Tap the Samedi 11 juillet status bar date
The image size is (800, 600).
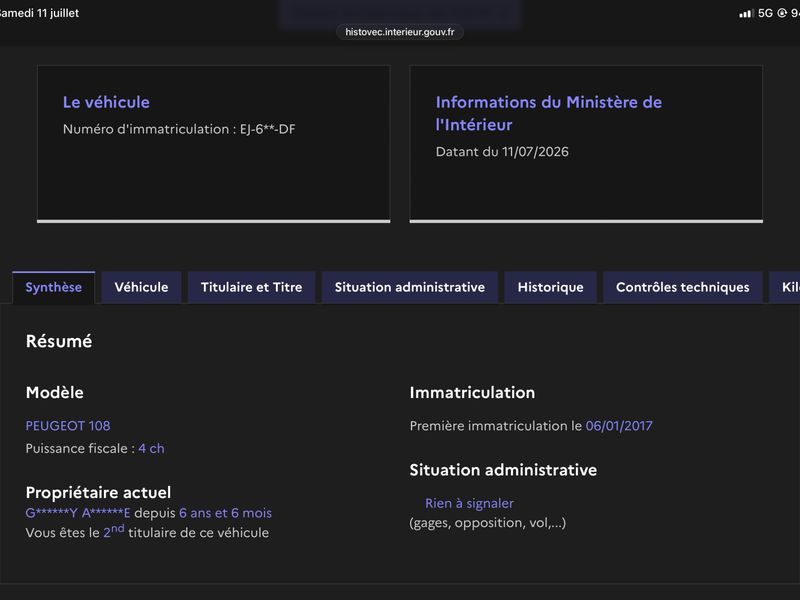39,13
